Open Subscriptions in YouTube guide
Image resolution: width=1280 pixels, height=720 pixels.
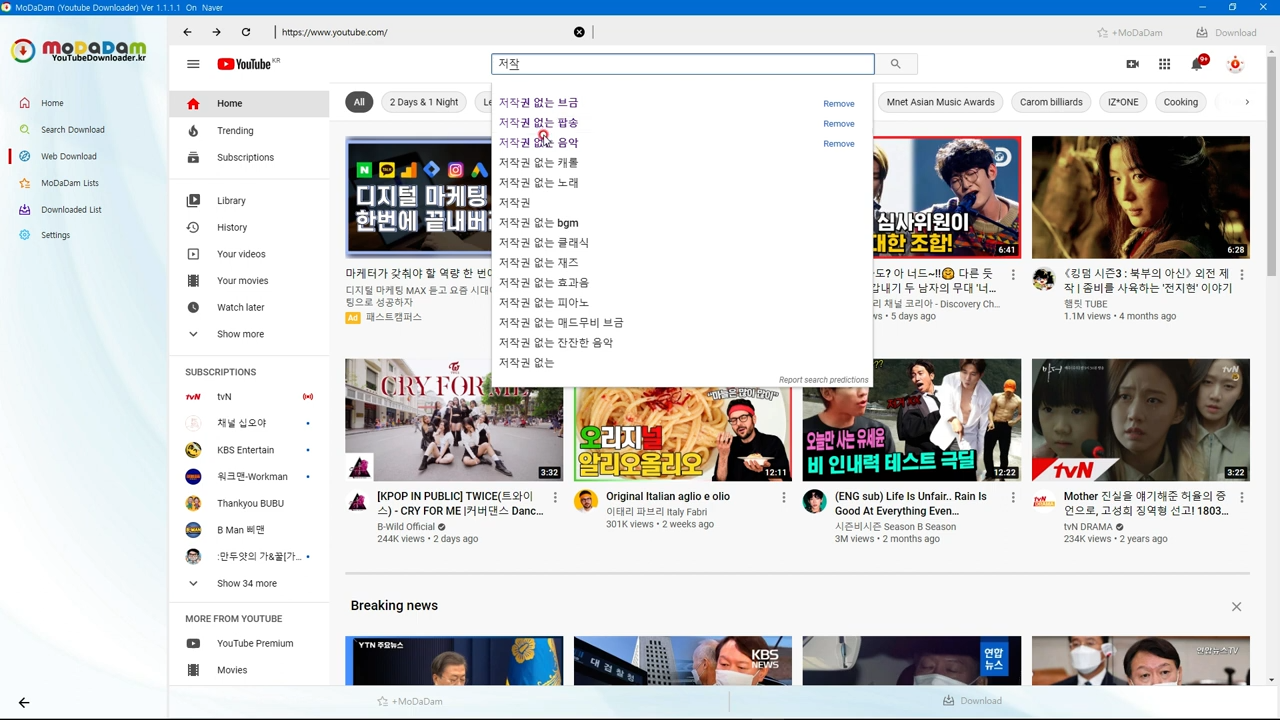pyautogui.click(x=249, y=157)
